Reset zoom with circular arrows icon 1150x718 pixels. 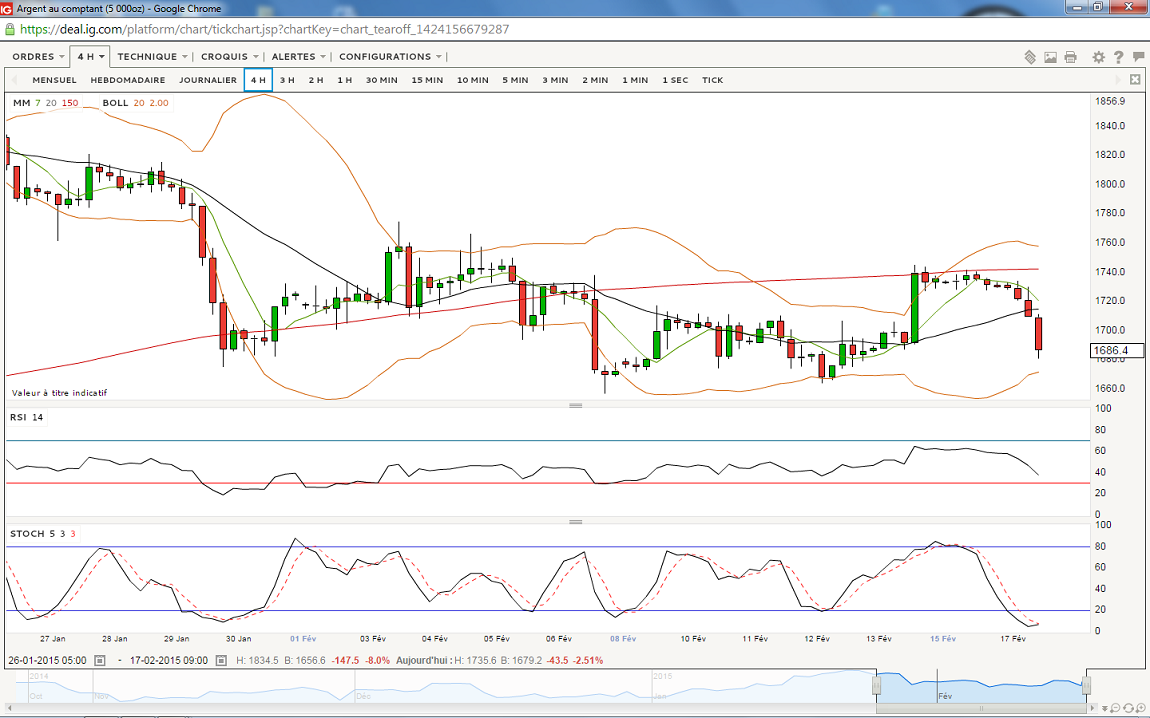click(x=1128, y=708)
